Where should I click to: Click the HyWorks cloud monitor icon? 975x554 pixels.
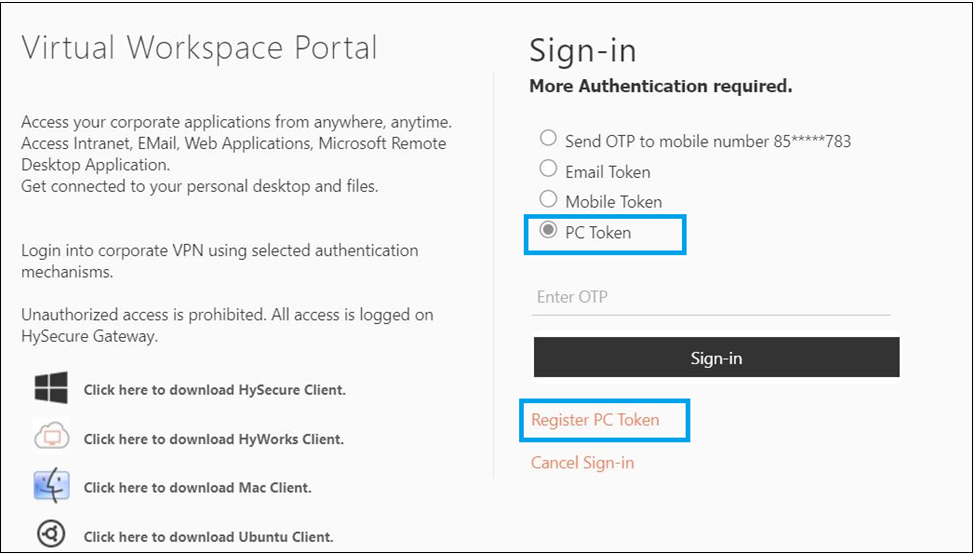51,438
